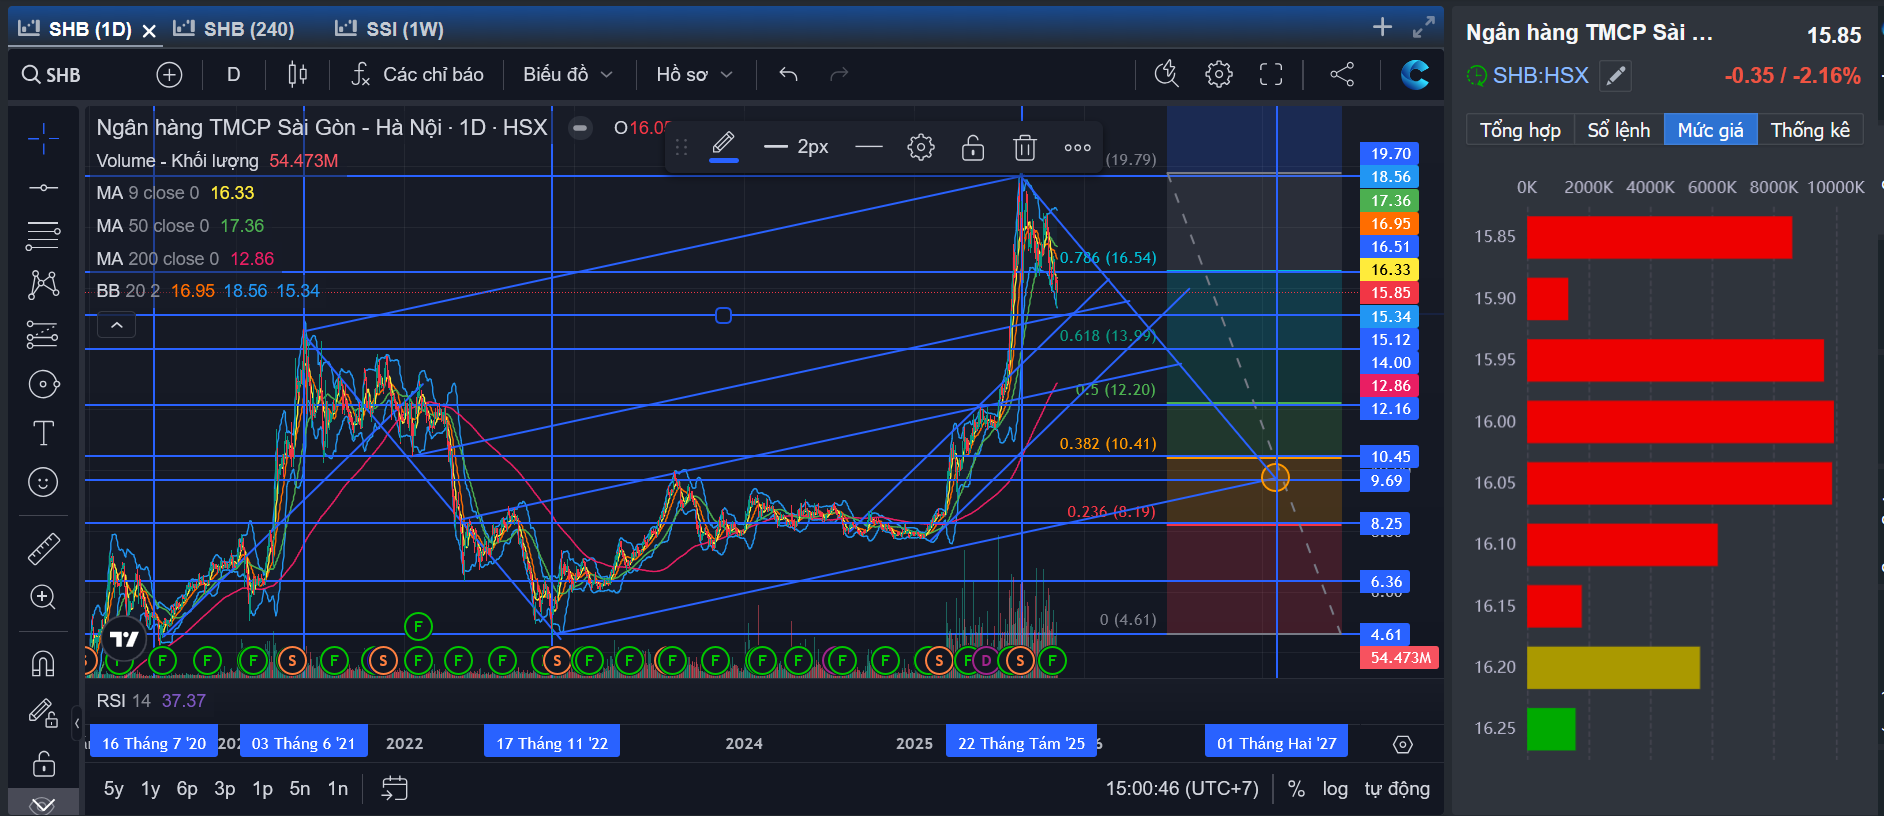Open chart settings from the top toolbar
This screenshot has width=1884, height=816.
pos(1218,74)
